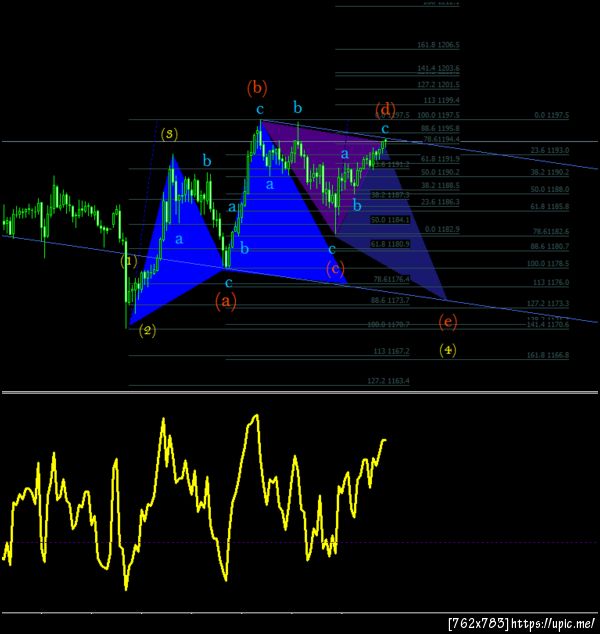
Task: Click the 0.0 1182.9 Fibonacci label
Action: click(442, 229)
